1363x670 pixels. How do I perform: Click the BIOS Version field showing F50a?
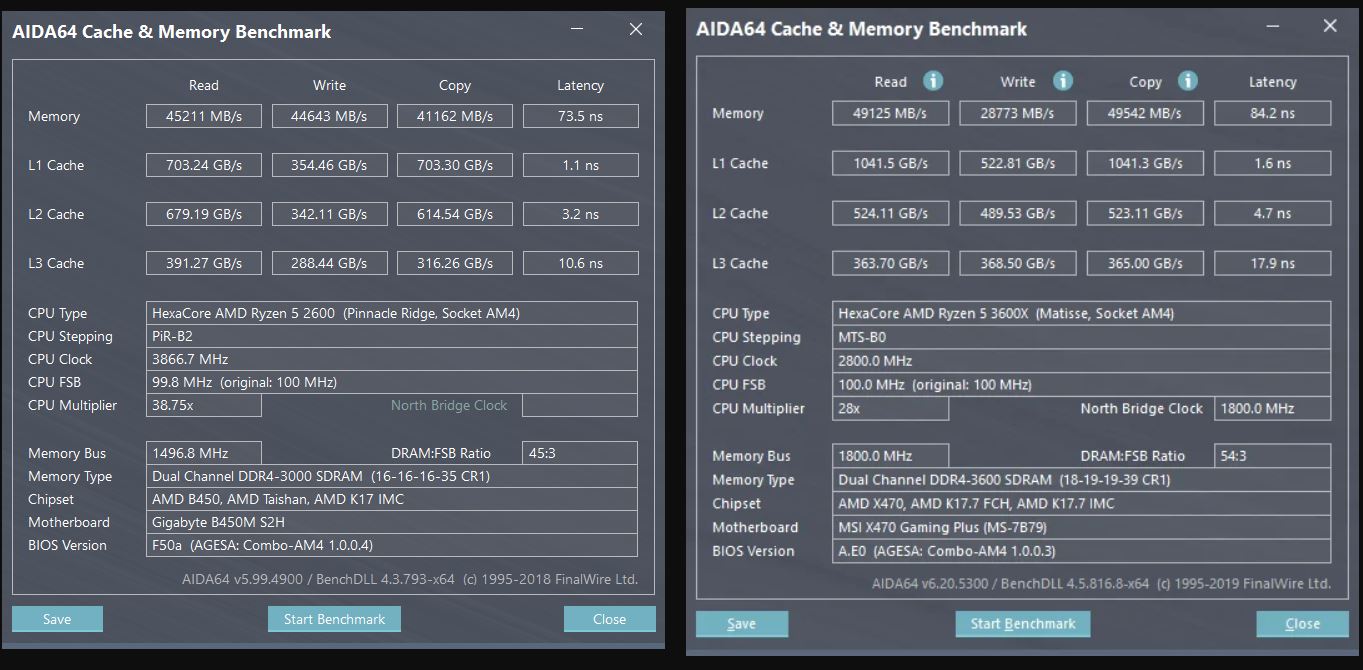click(392, 545)
